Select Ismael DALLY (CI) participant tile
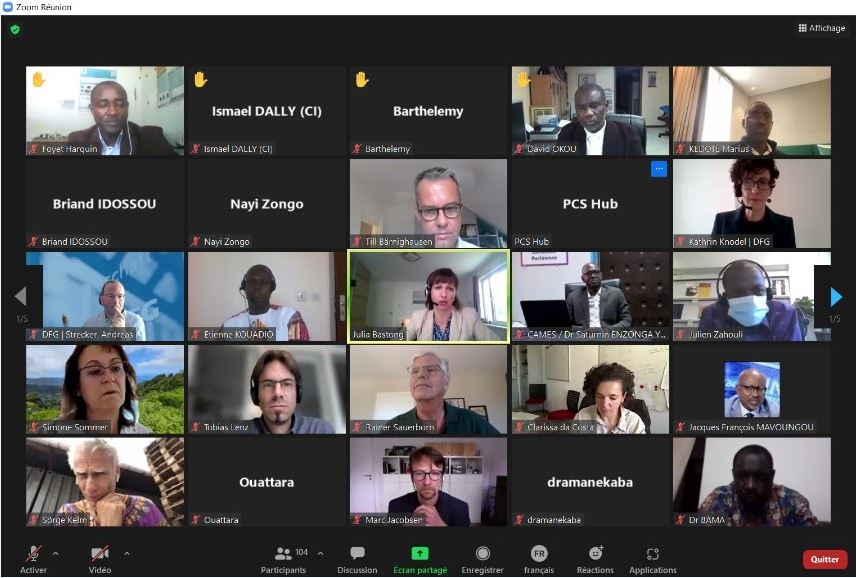 267,111
